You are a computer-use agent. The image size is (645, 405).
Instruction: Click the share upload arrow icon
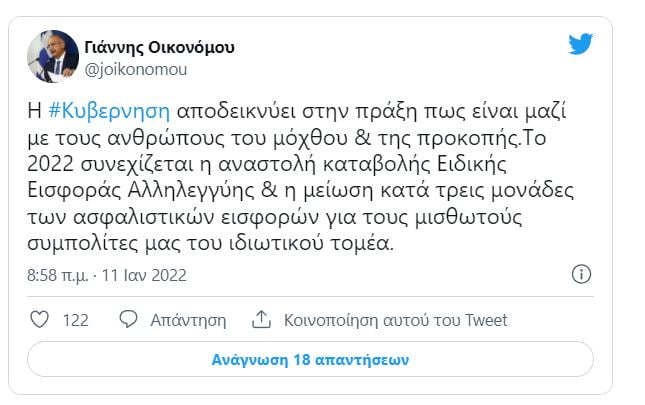click(x=262, y=320)
